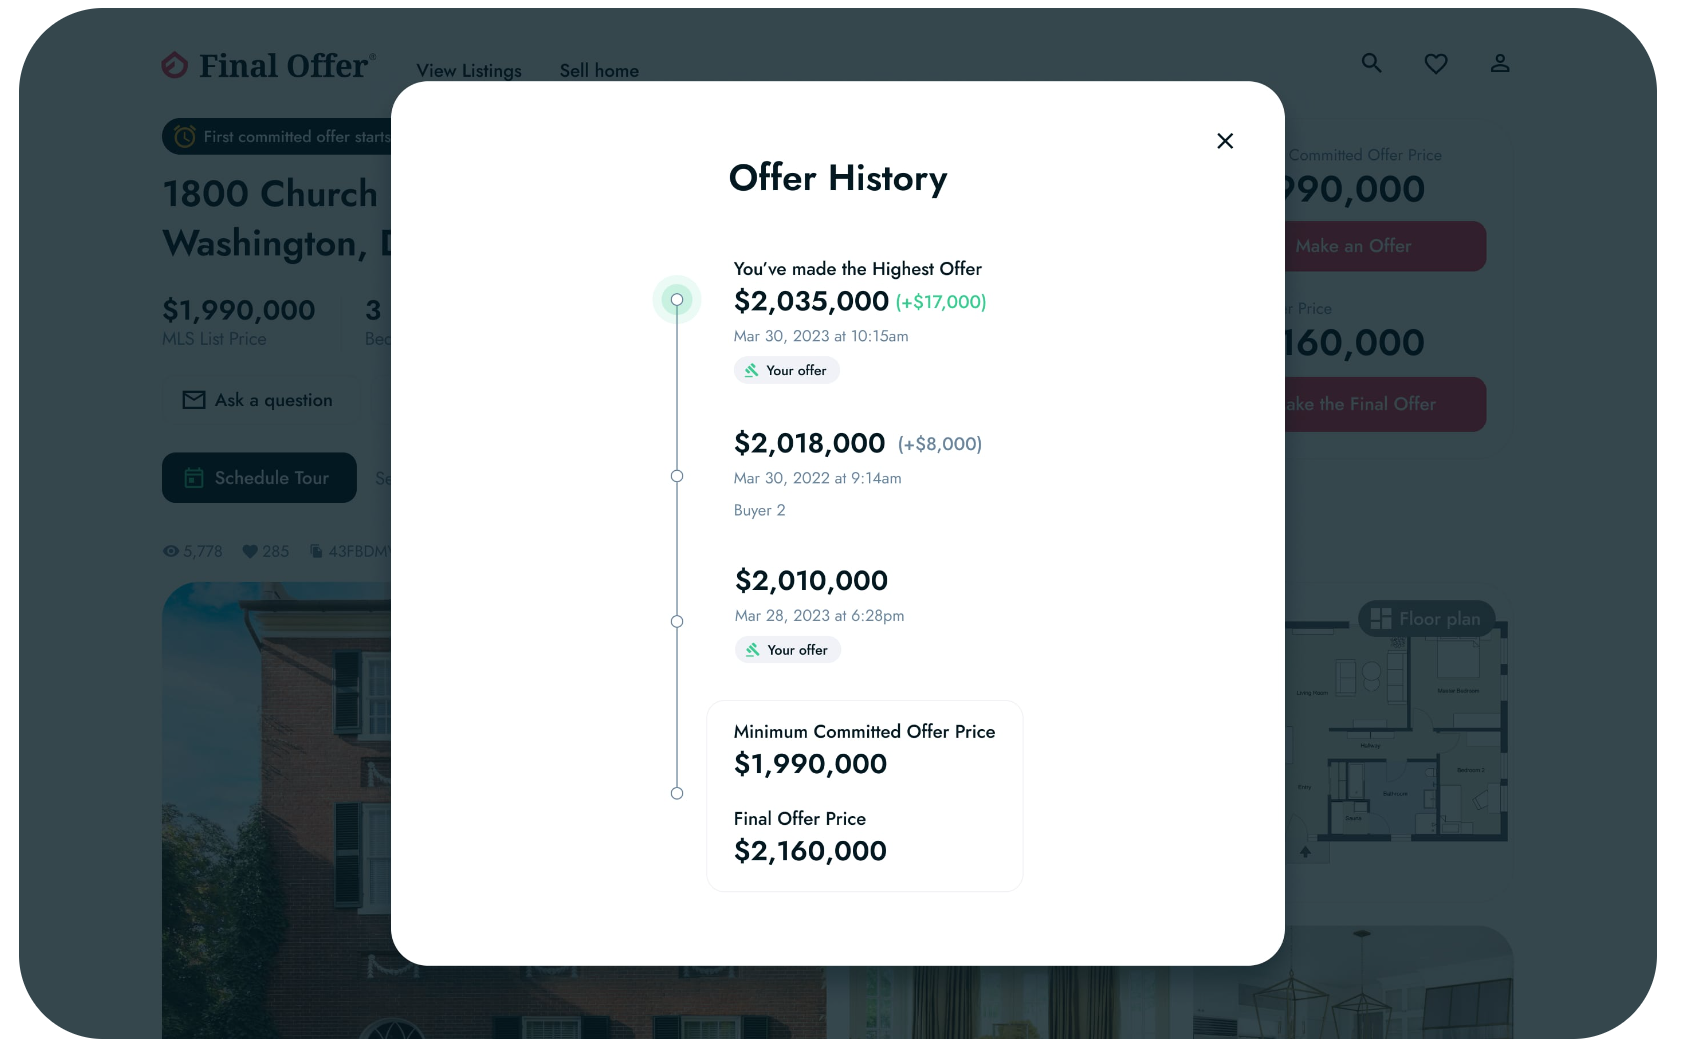Open the View Listings menu
The width and height of the screenshot is (1684, 1056).
click(x=469, y=71)
